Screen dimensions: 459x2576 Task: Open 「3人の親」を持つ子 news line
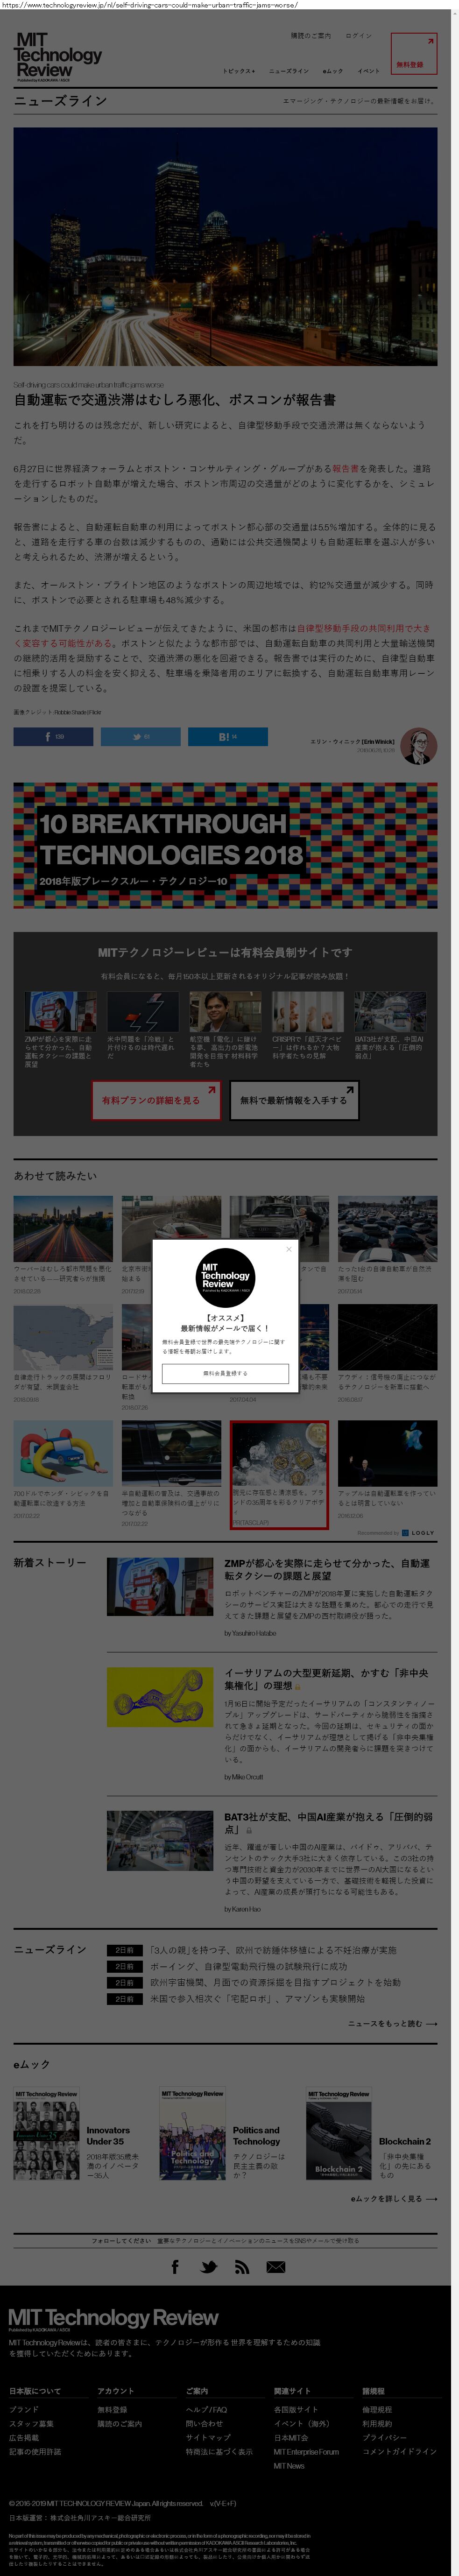point(273,1950)
